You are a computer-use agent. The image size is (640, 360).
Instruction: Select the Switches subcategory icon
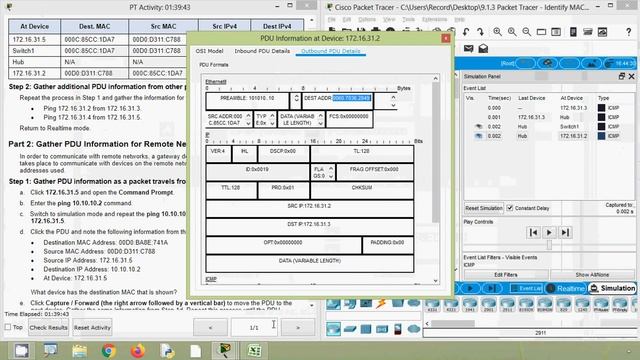tap(350, 329)
